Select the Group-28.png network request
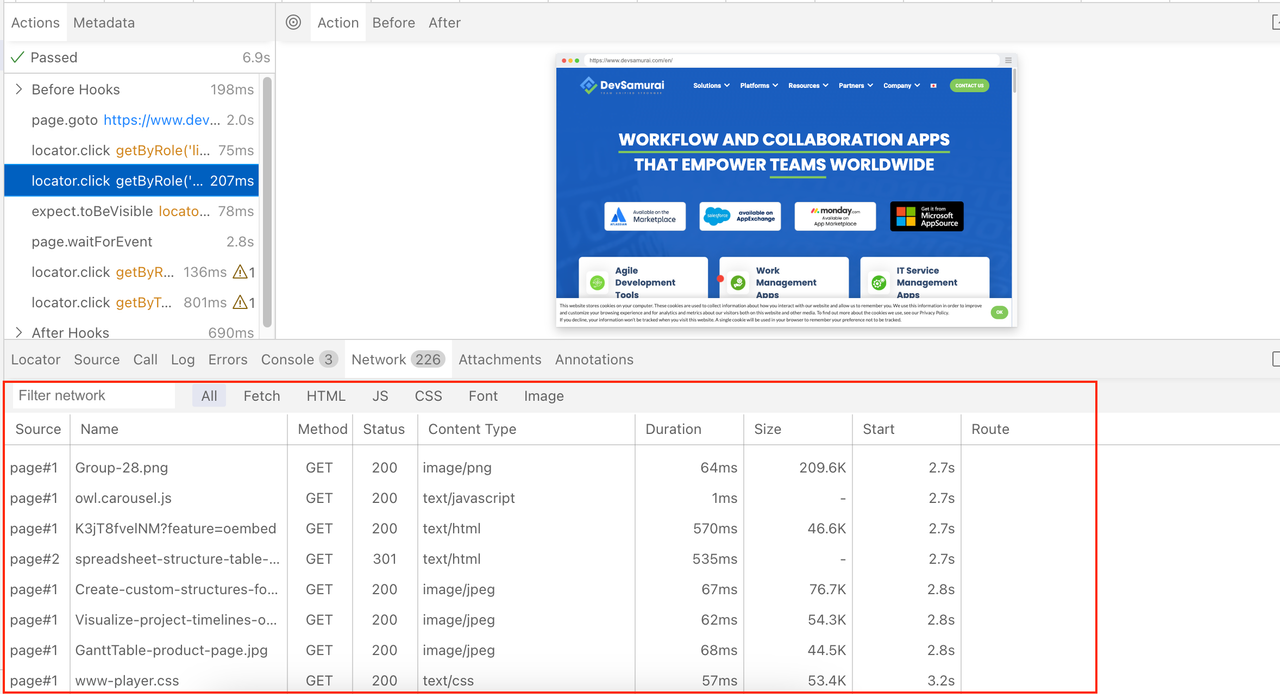 click(548, 467)
